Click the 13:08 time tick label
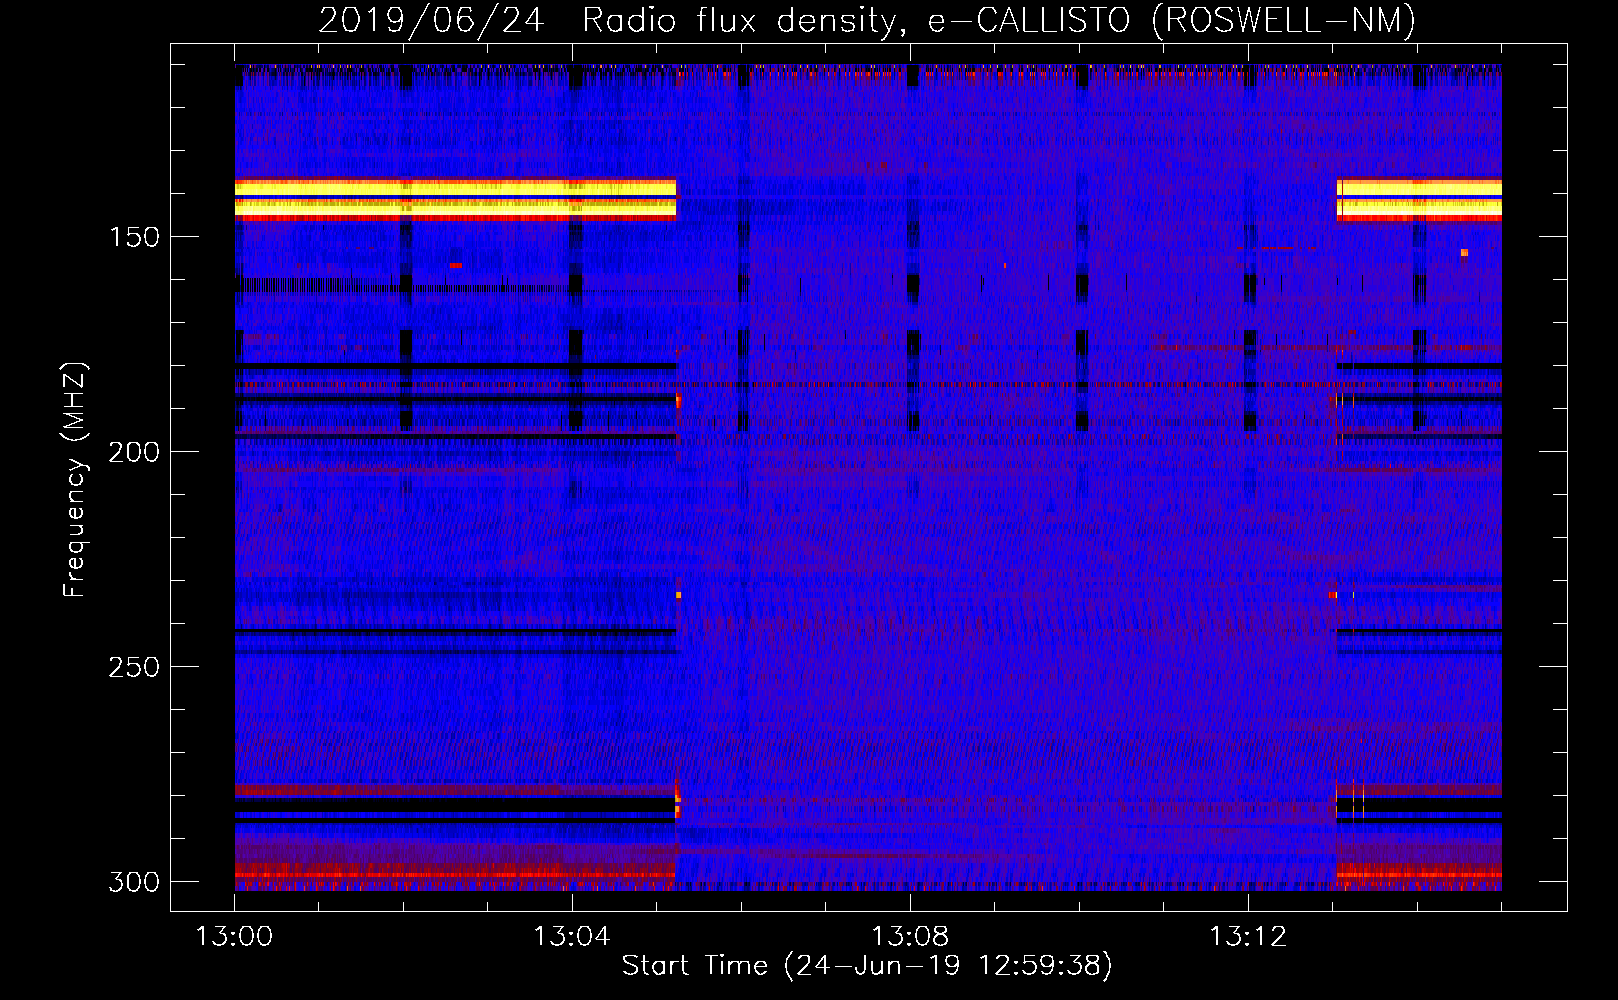The height and width of the screenshot is (1000, 1618). (910, 937)
